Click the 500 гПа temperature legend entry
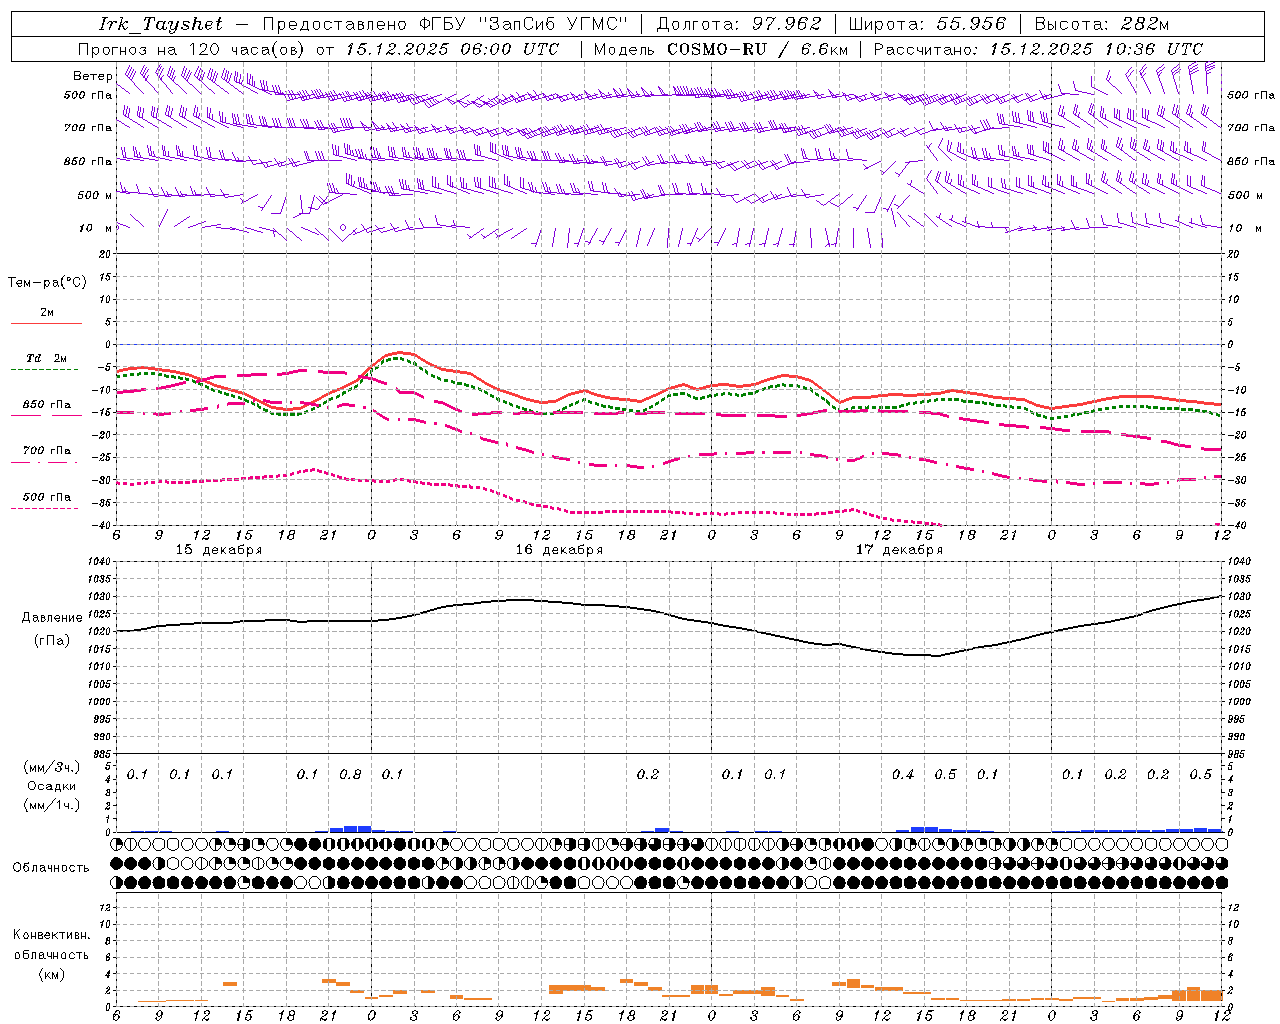The height and width of the screenshot is (1024, 1280). pos(46,500)
